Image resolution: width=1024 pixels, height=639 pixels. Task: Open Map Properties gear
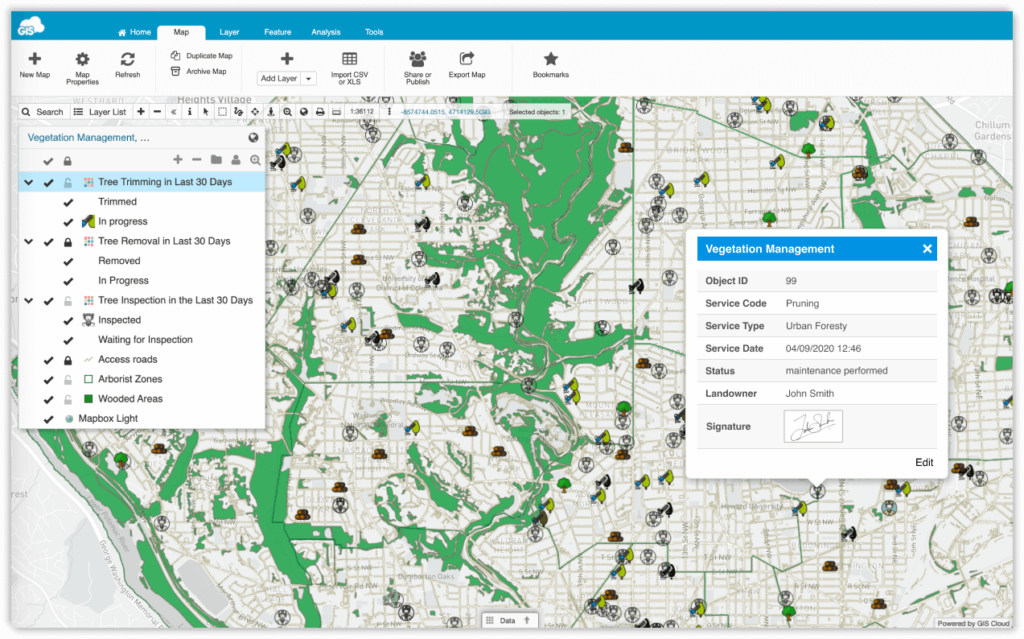click(x=82, y=60)
